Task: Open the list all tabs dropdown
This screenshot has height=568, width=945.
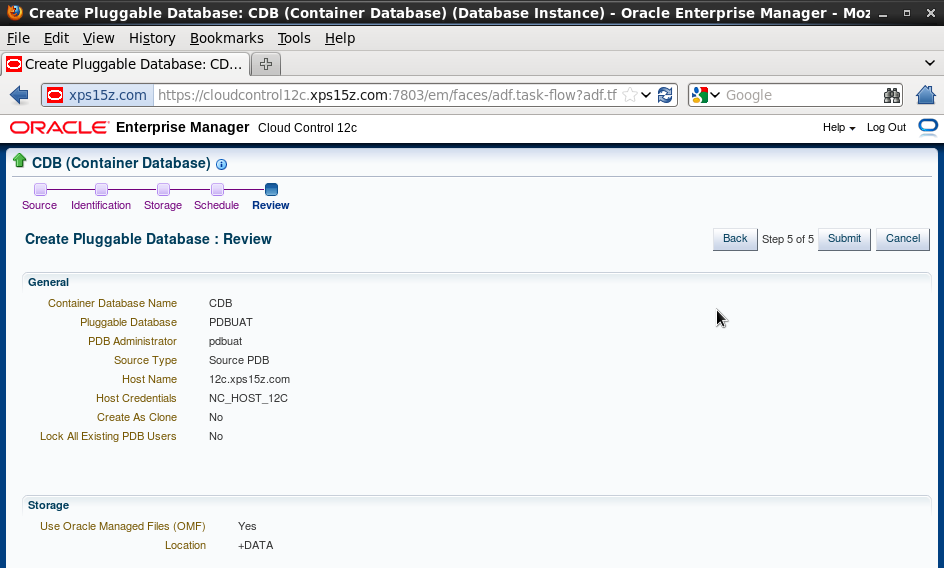Action: pyautogui.click(x=929, y=63)
